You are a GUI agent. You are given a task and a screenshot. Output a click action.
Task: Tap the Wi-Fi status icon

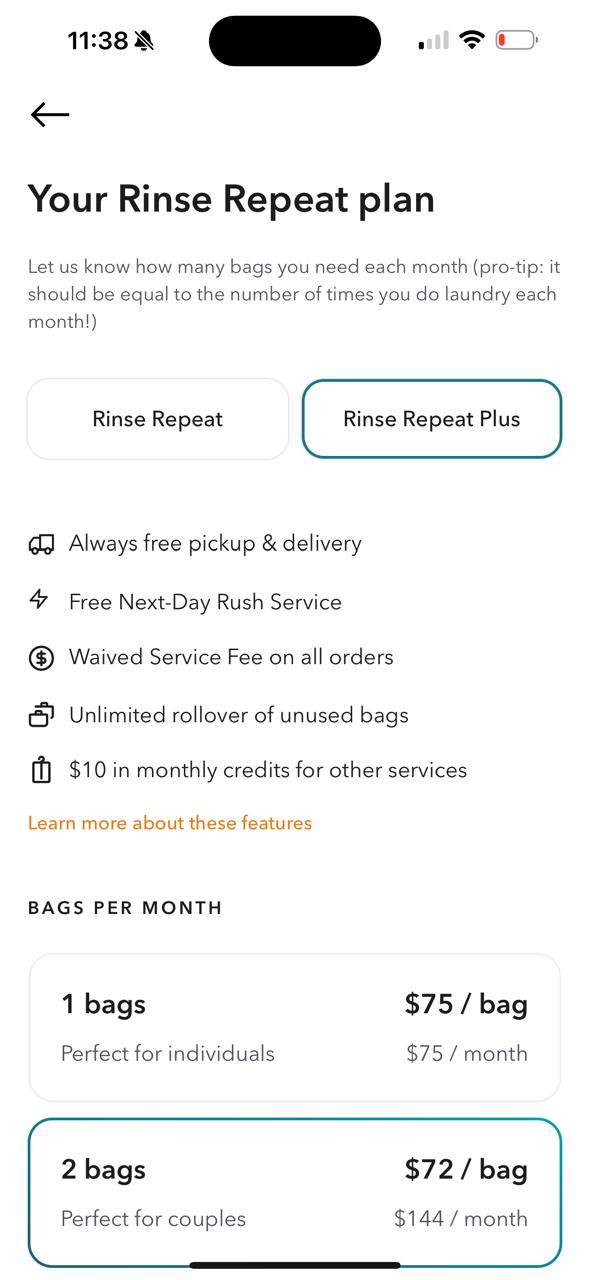tap(471, 40)
